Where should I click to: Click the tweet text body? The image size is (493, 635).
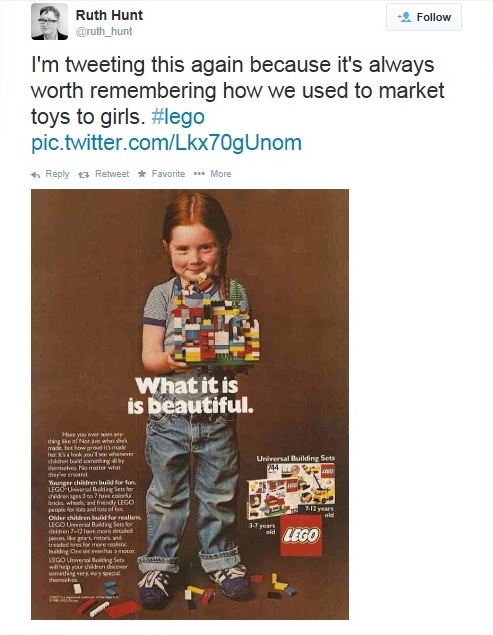[238, 91]
